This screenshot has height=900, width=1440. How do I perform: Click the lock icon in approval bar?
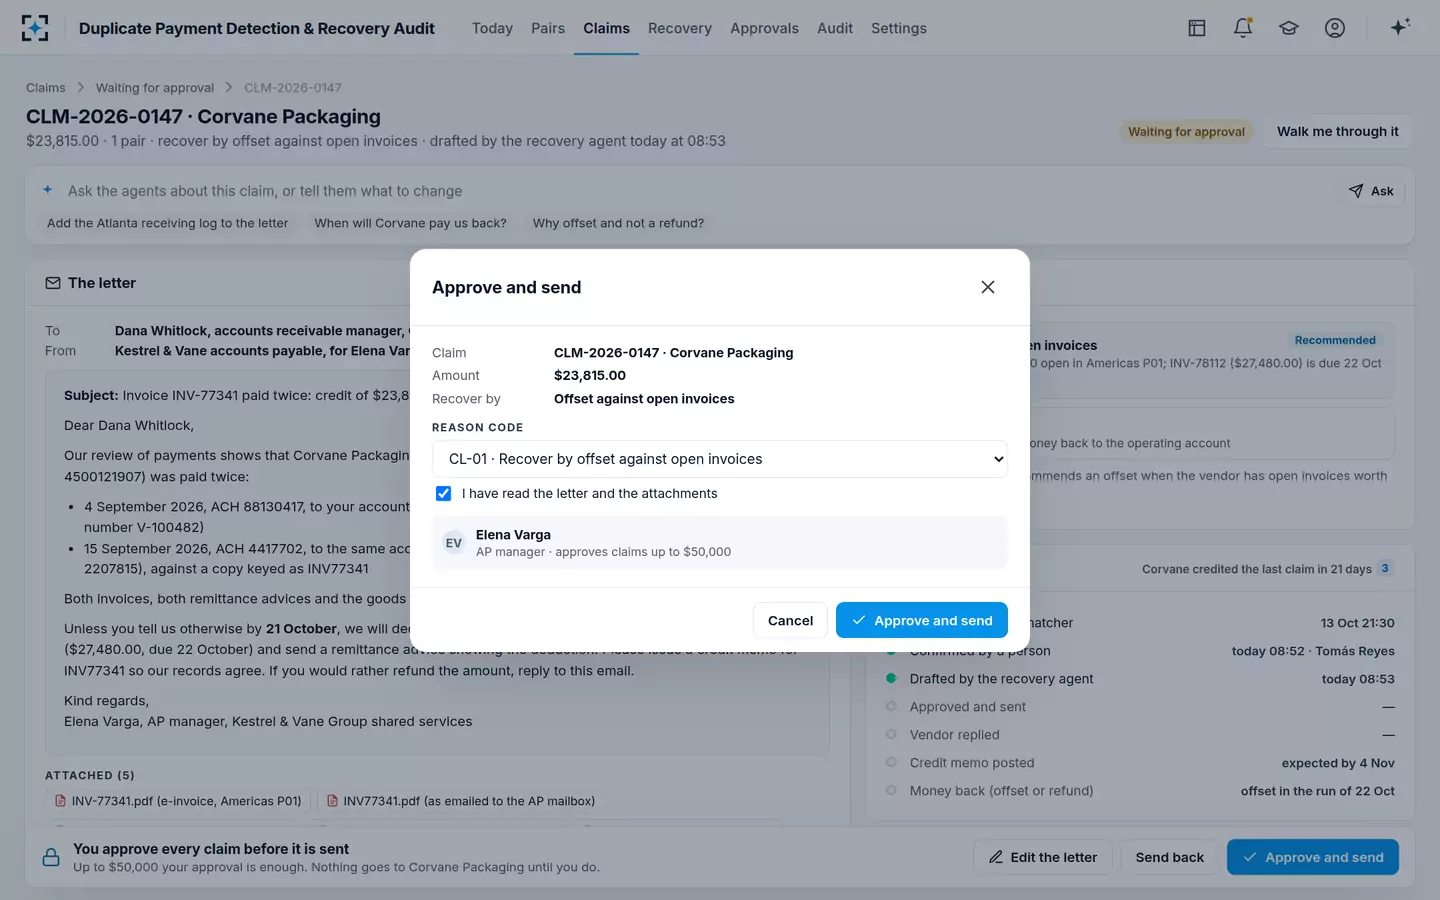point(51,858)
